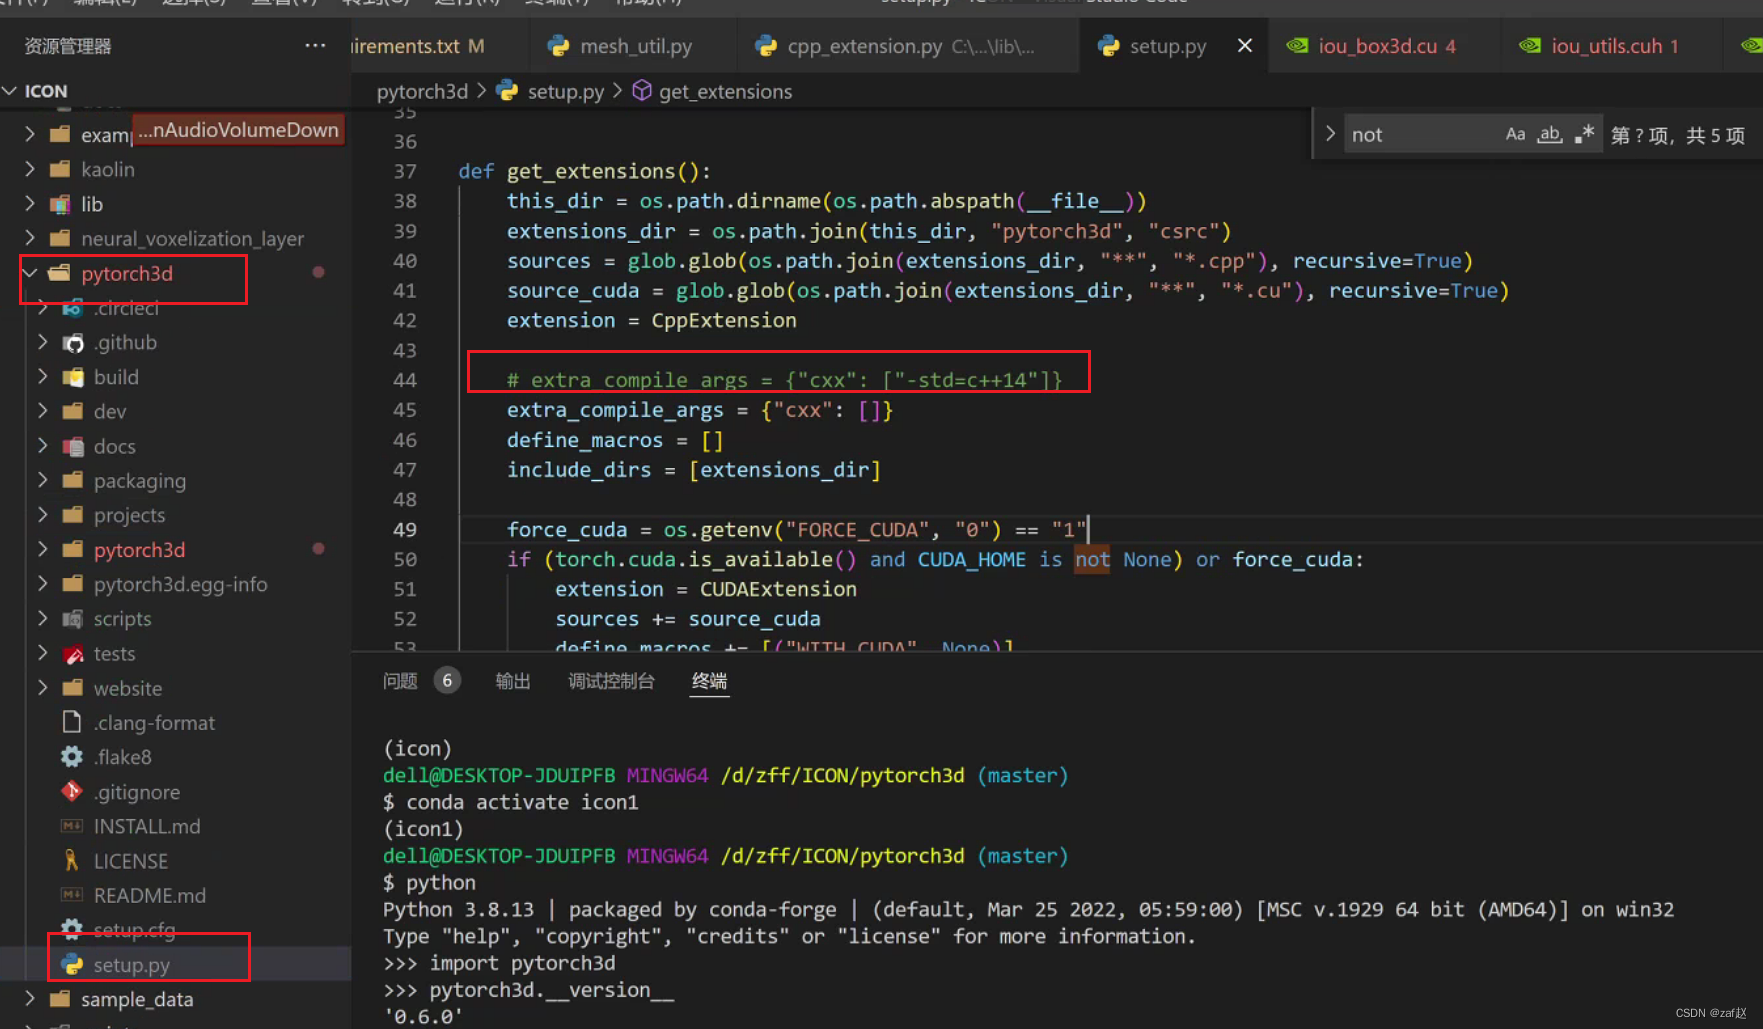Click the NVIDIA icon on the iou_box3d.cu tab

1297,45
